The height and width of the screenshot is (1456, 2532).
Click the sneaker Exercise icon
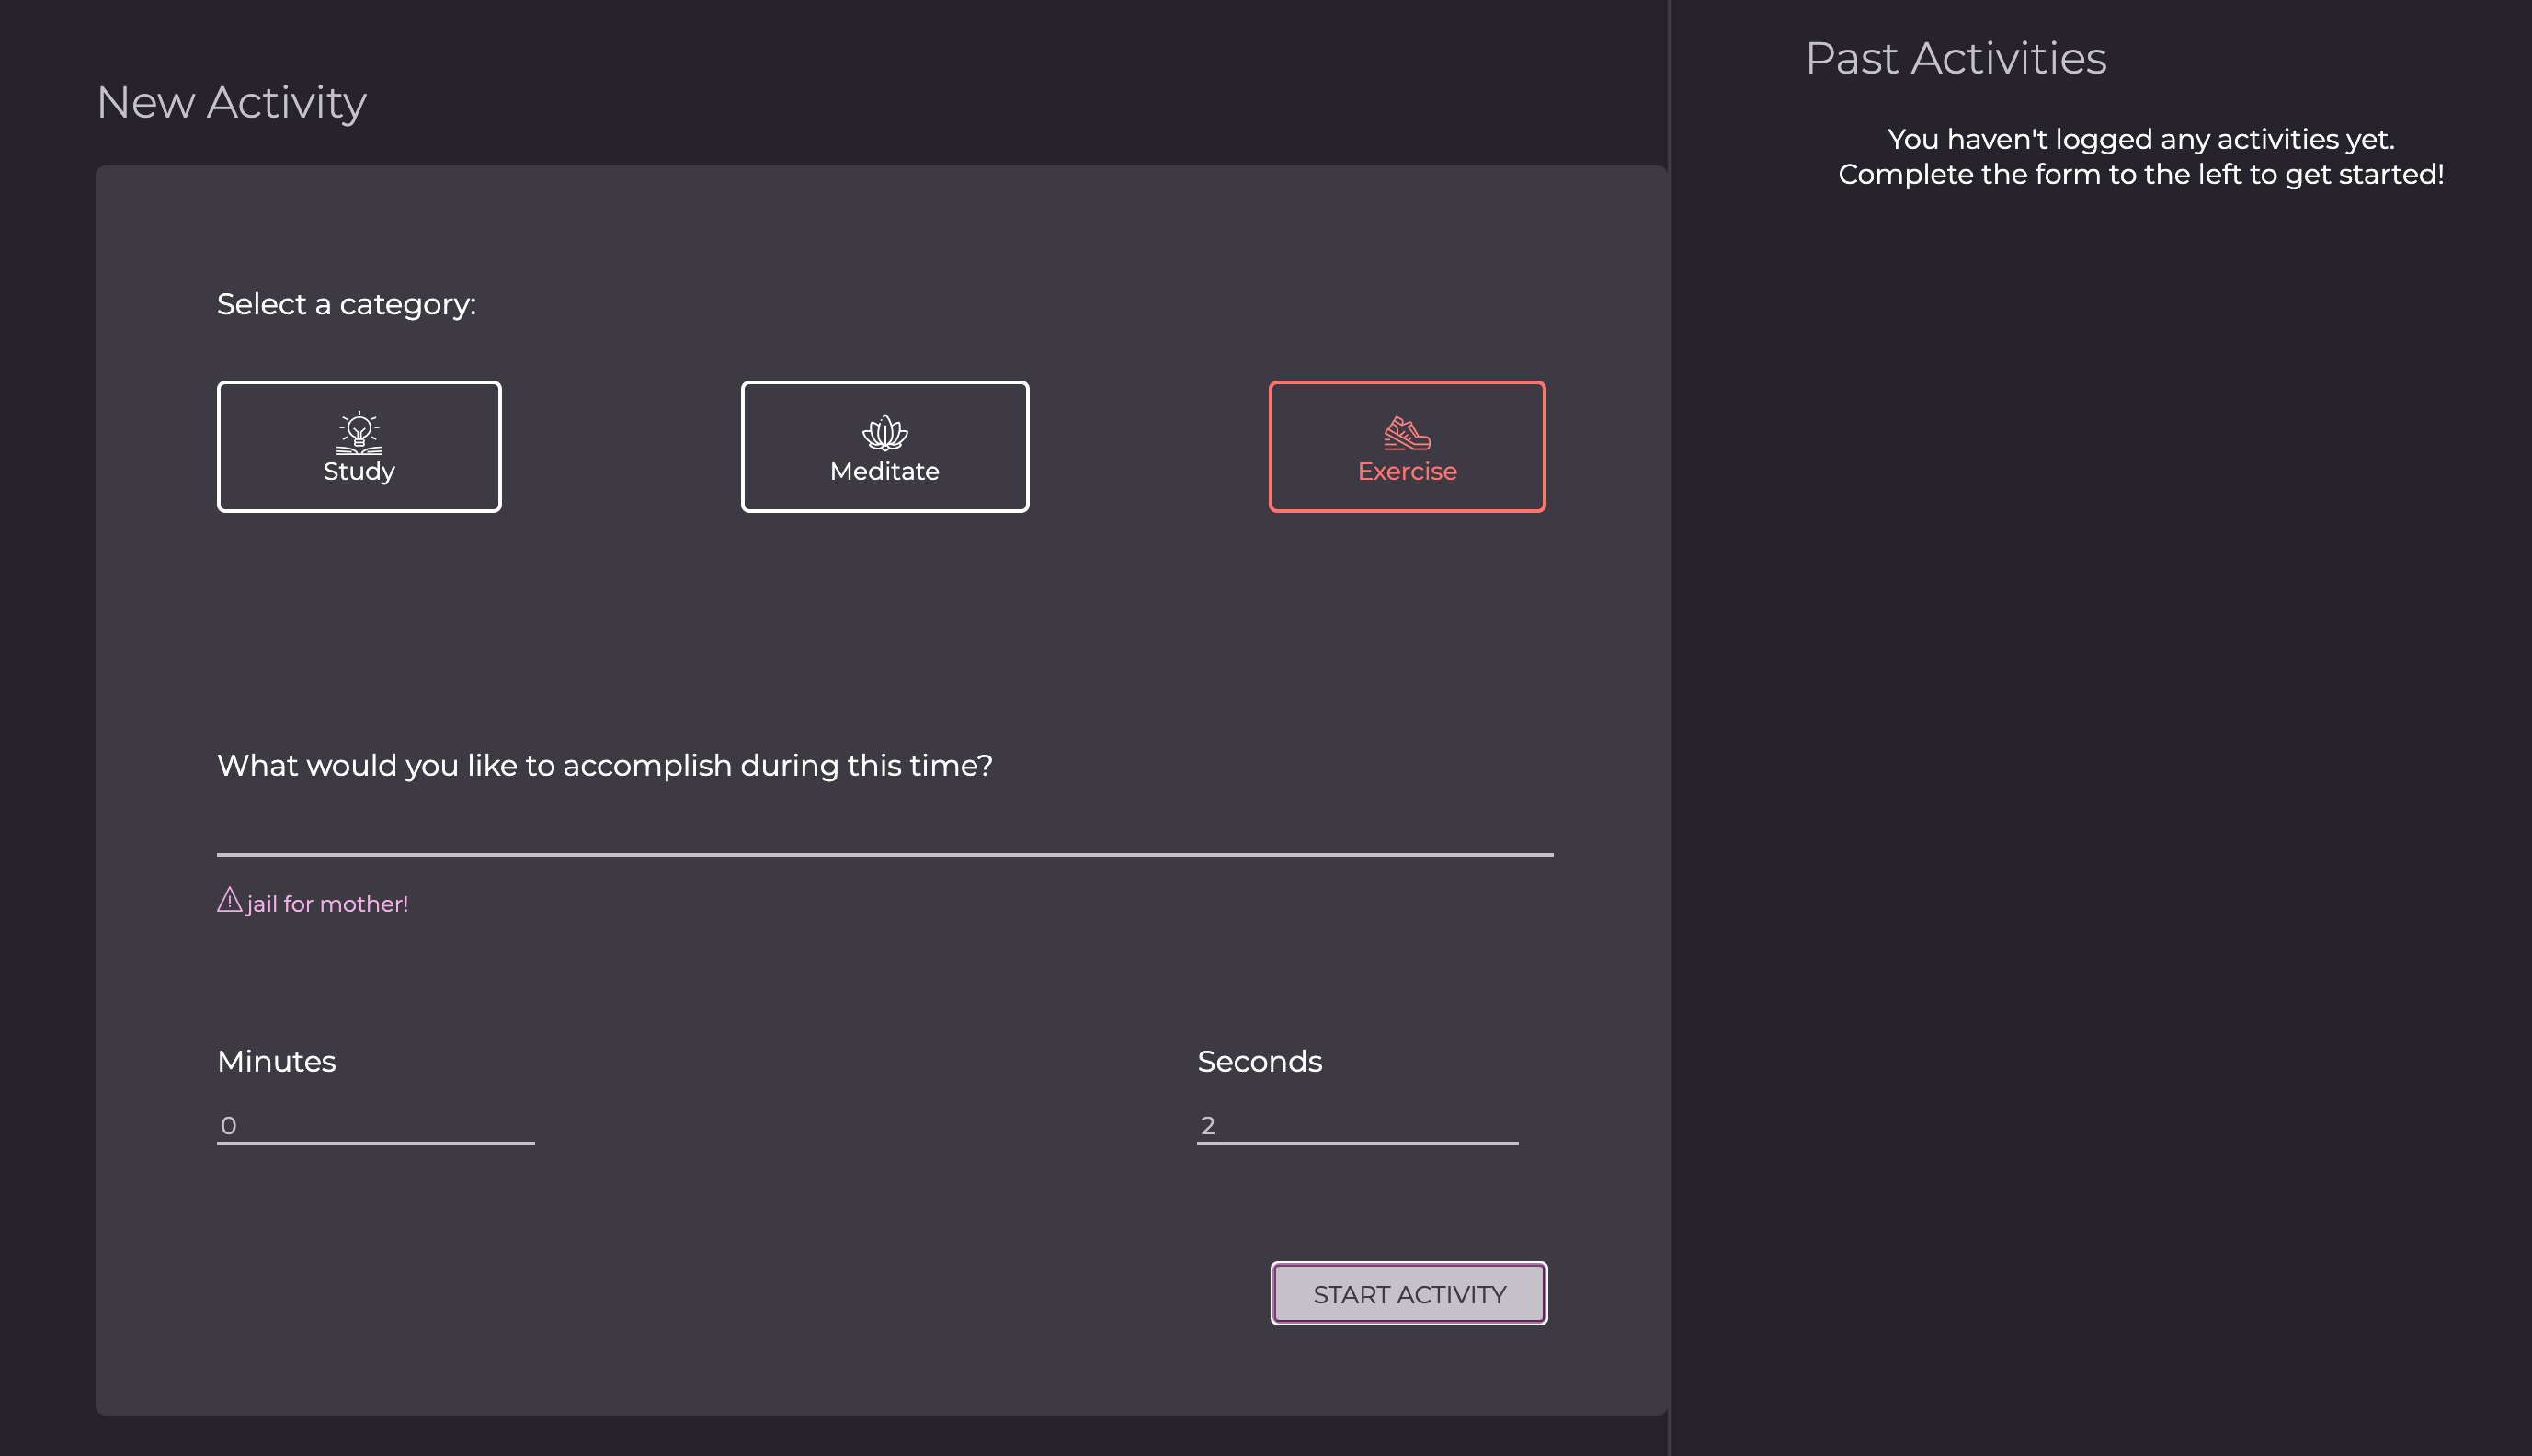point(1406,433)
